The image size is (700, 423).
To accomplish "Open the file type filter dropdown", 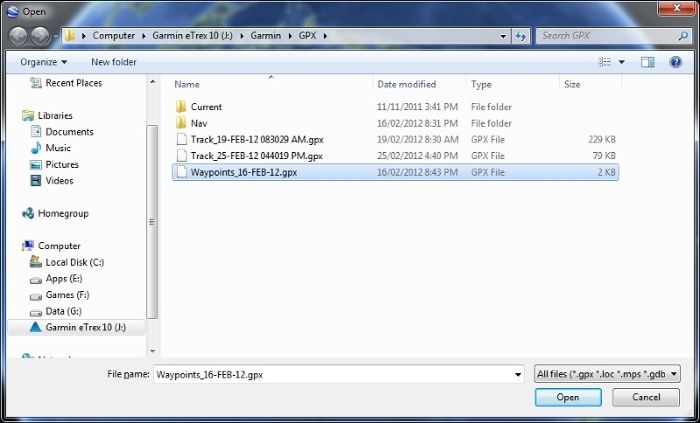I will (607, 374).
